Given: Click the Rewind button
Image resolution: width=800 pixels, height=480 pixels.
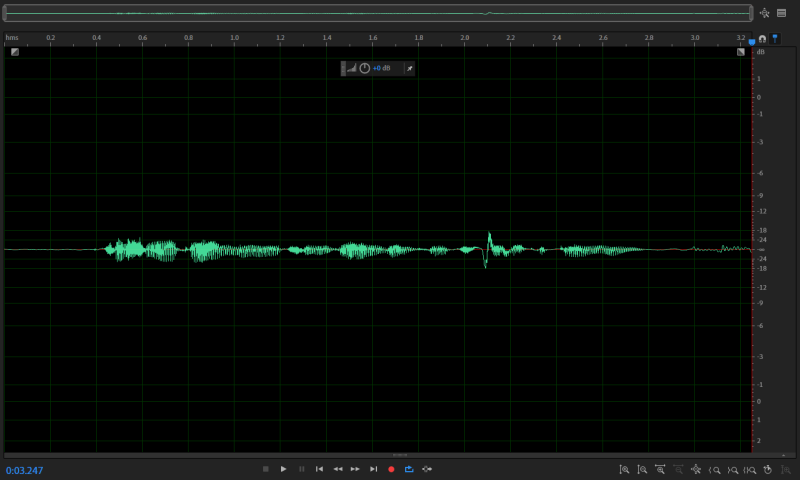Looking at the screenshot, I should click(x=337, y=469).
